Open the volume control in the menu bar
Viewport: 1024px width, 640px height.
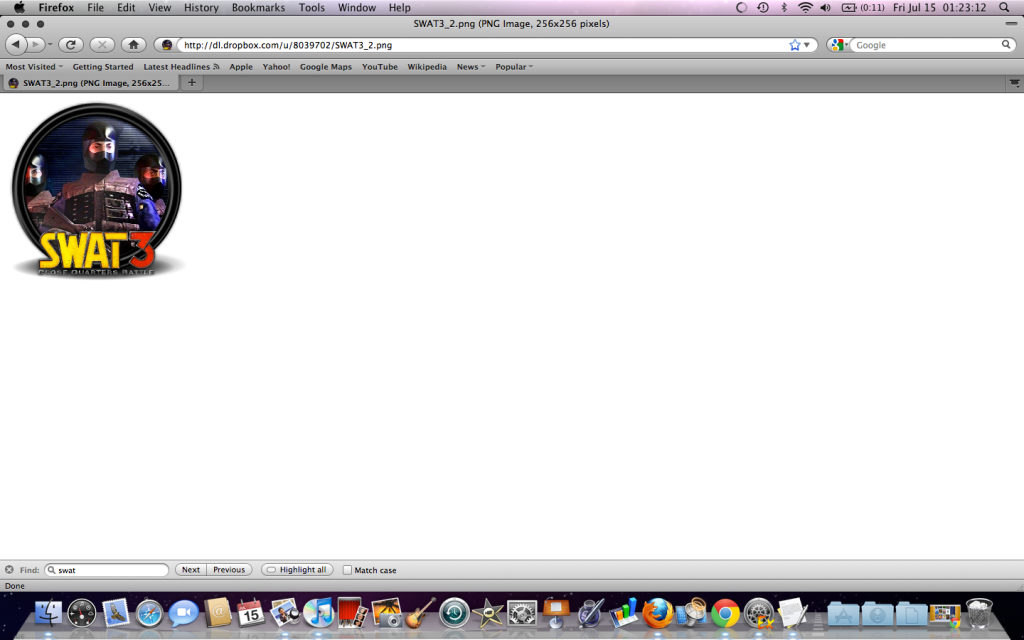coord(825,8)
